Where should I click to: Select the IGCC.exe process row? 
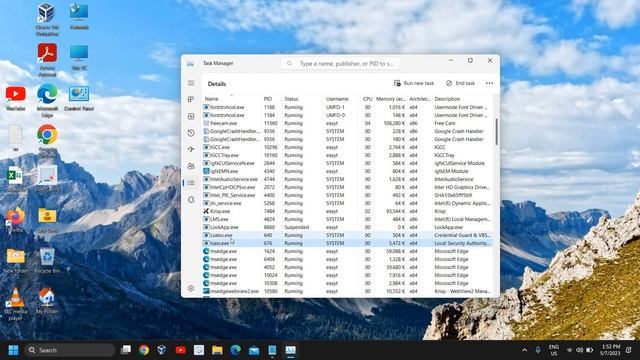click(347, 147)
